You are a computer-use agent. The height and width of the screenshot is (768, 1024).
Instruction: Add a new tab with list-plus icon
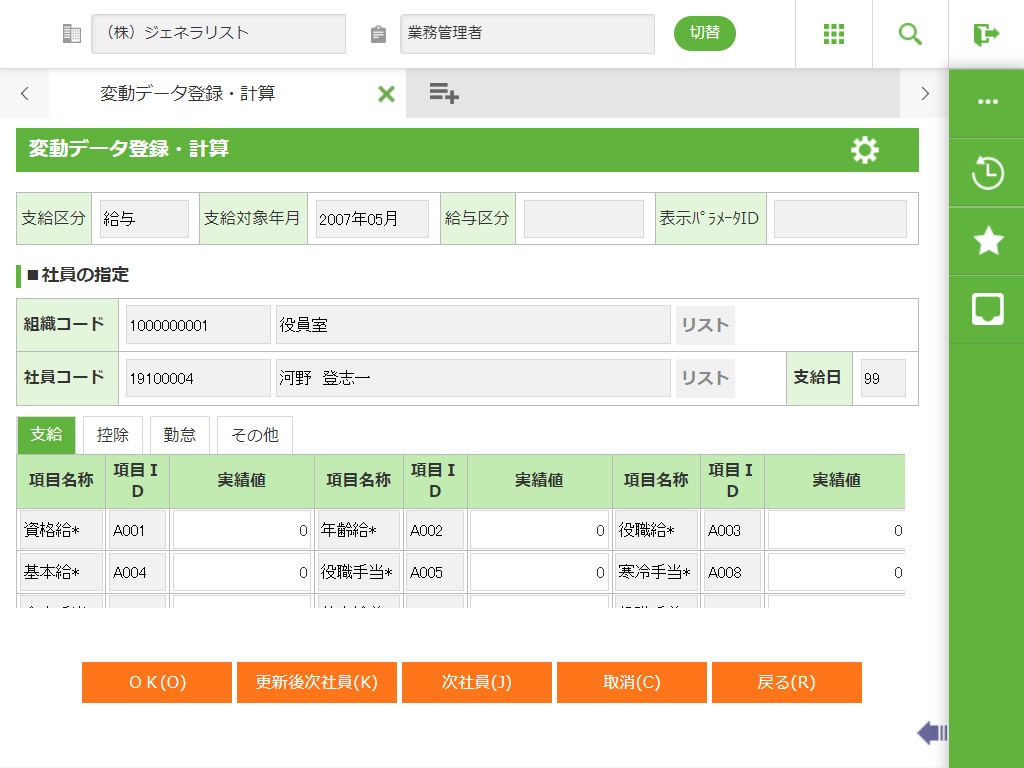tap(443, 94)
